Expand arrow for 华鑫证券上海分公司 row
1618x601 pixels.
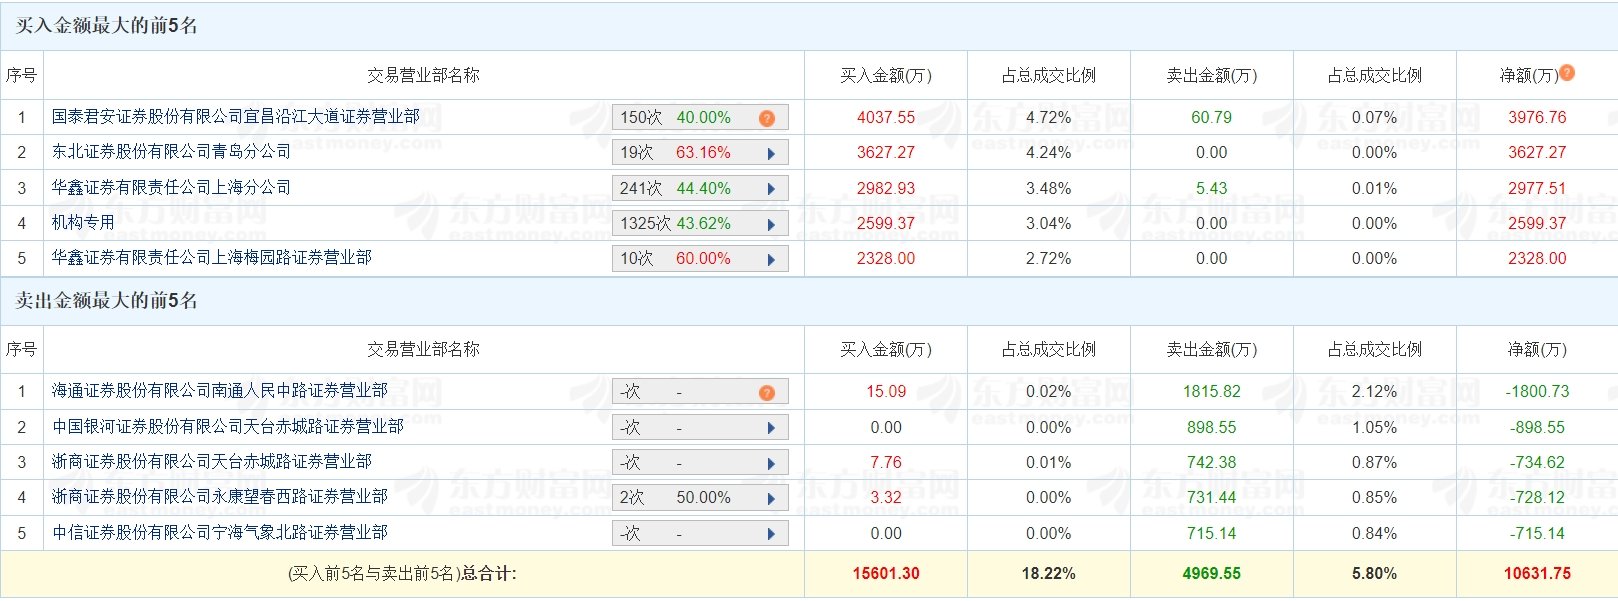click(771, 189)
